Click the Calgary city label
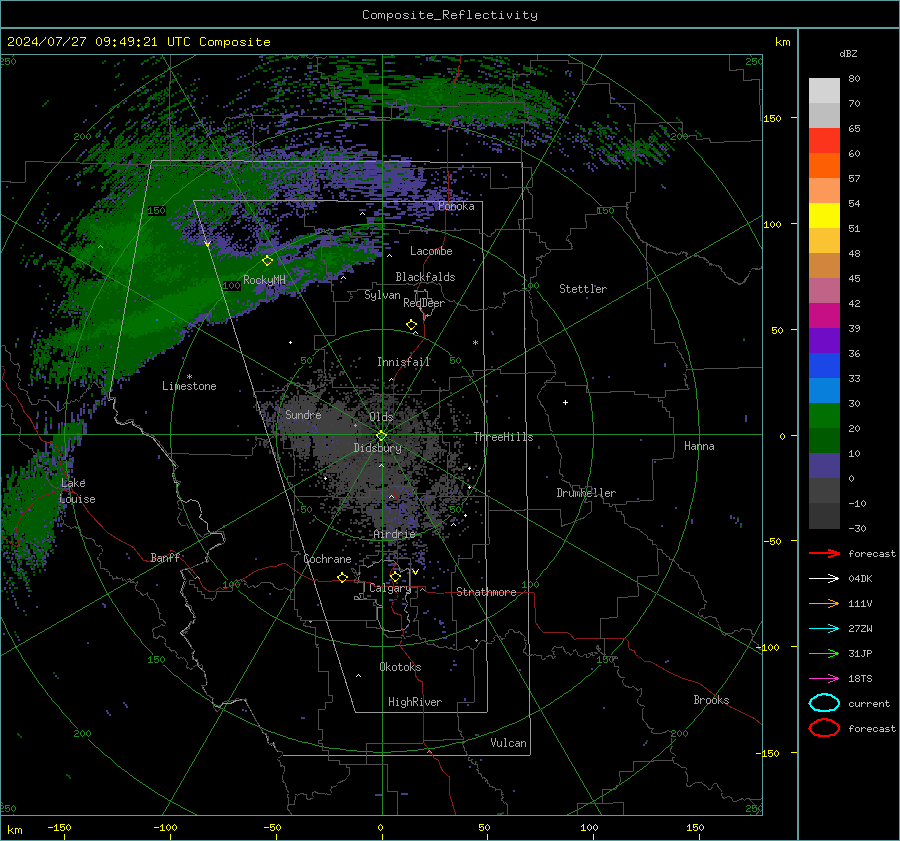Viewport: 900px width, 841px height. [x=390, y=588]
